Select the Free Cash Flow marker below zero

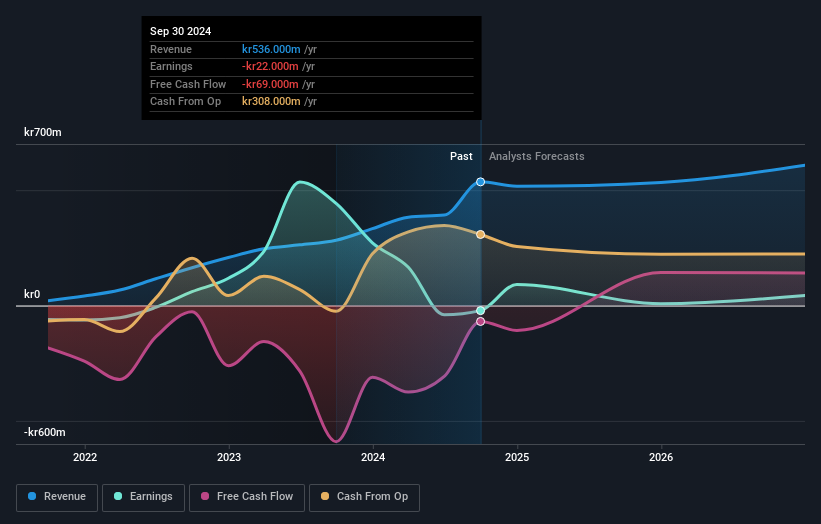pyautogui.click(x=480, y=321)
